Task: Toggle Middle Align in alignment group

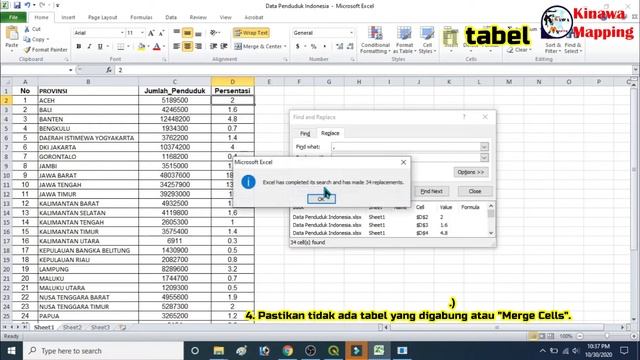Action: pyautogui.click(x=187, y=33)
